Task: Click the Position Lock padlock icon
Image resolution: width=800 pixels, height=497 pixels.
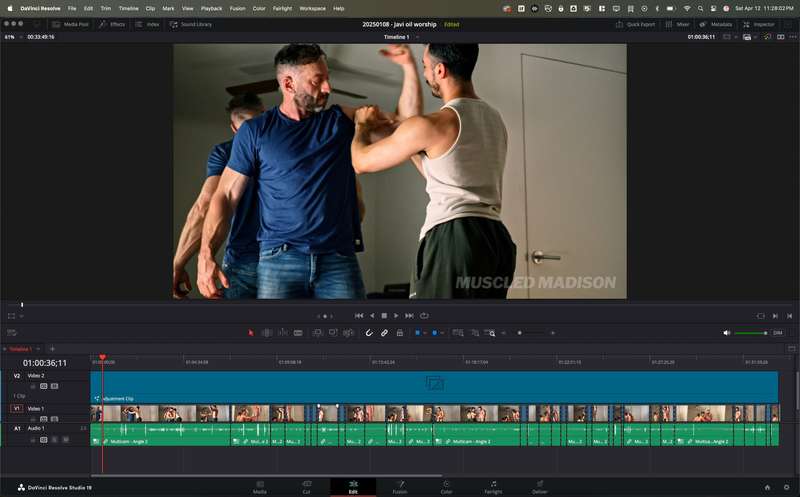Action: [399, 332]
